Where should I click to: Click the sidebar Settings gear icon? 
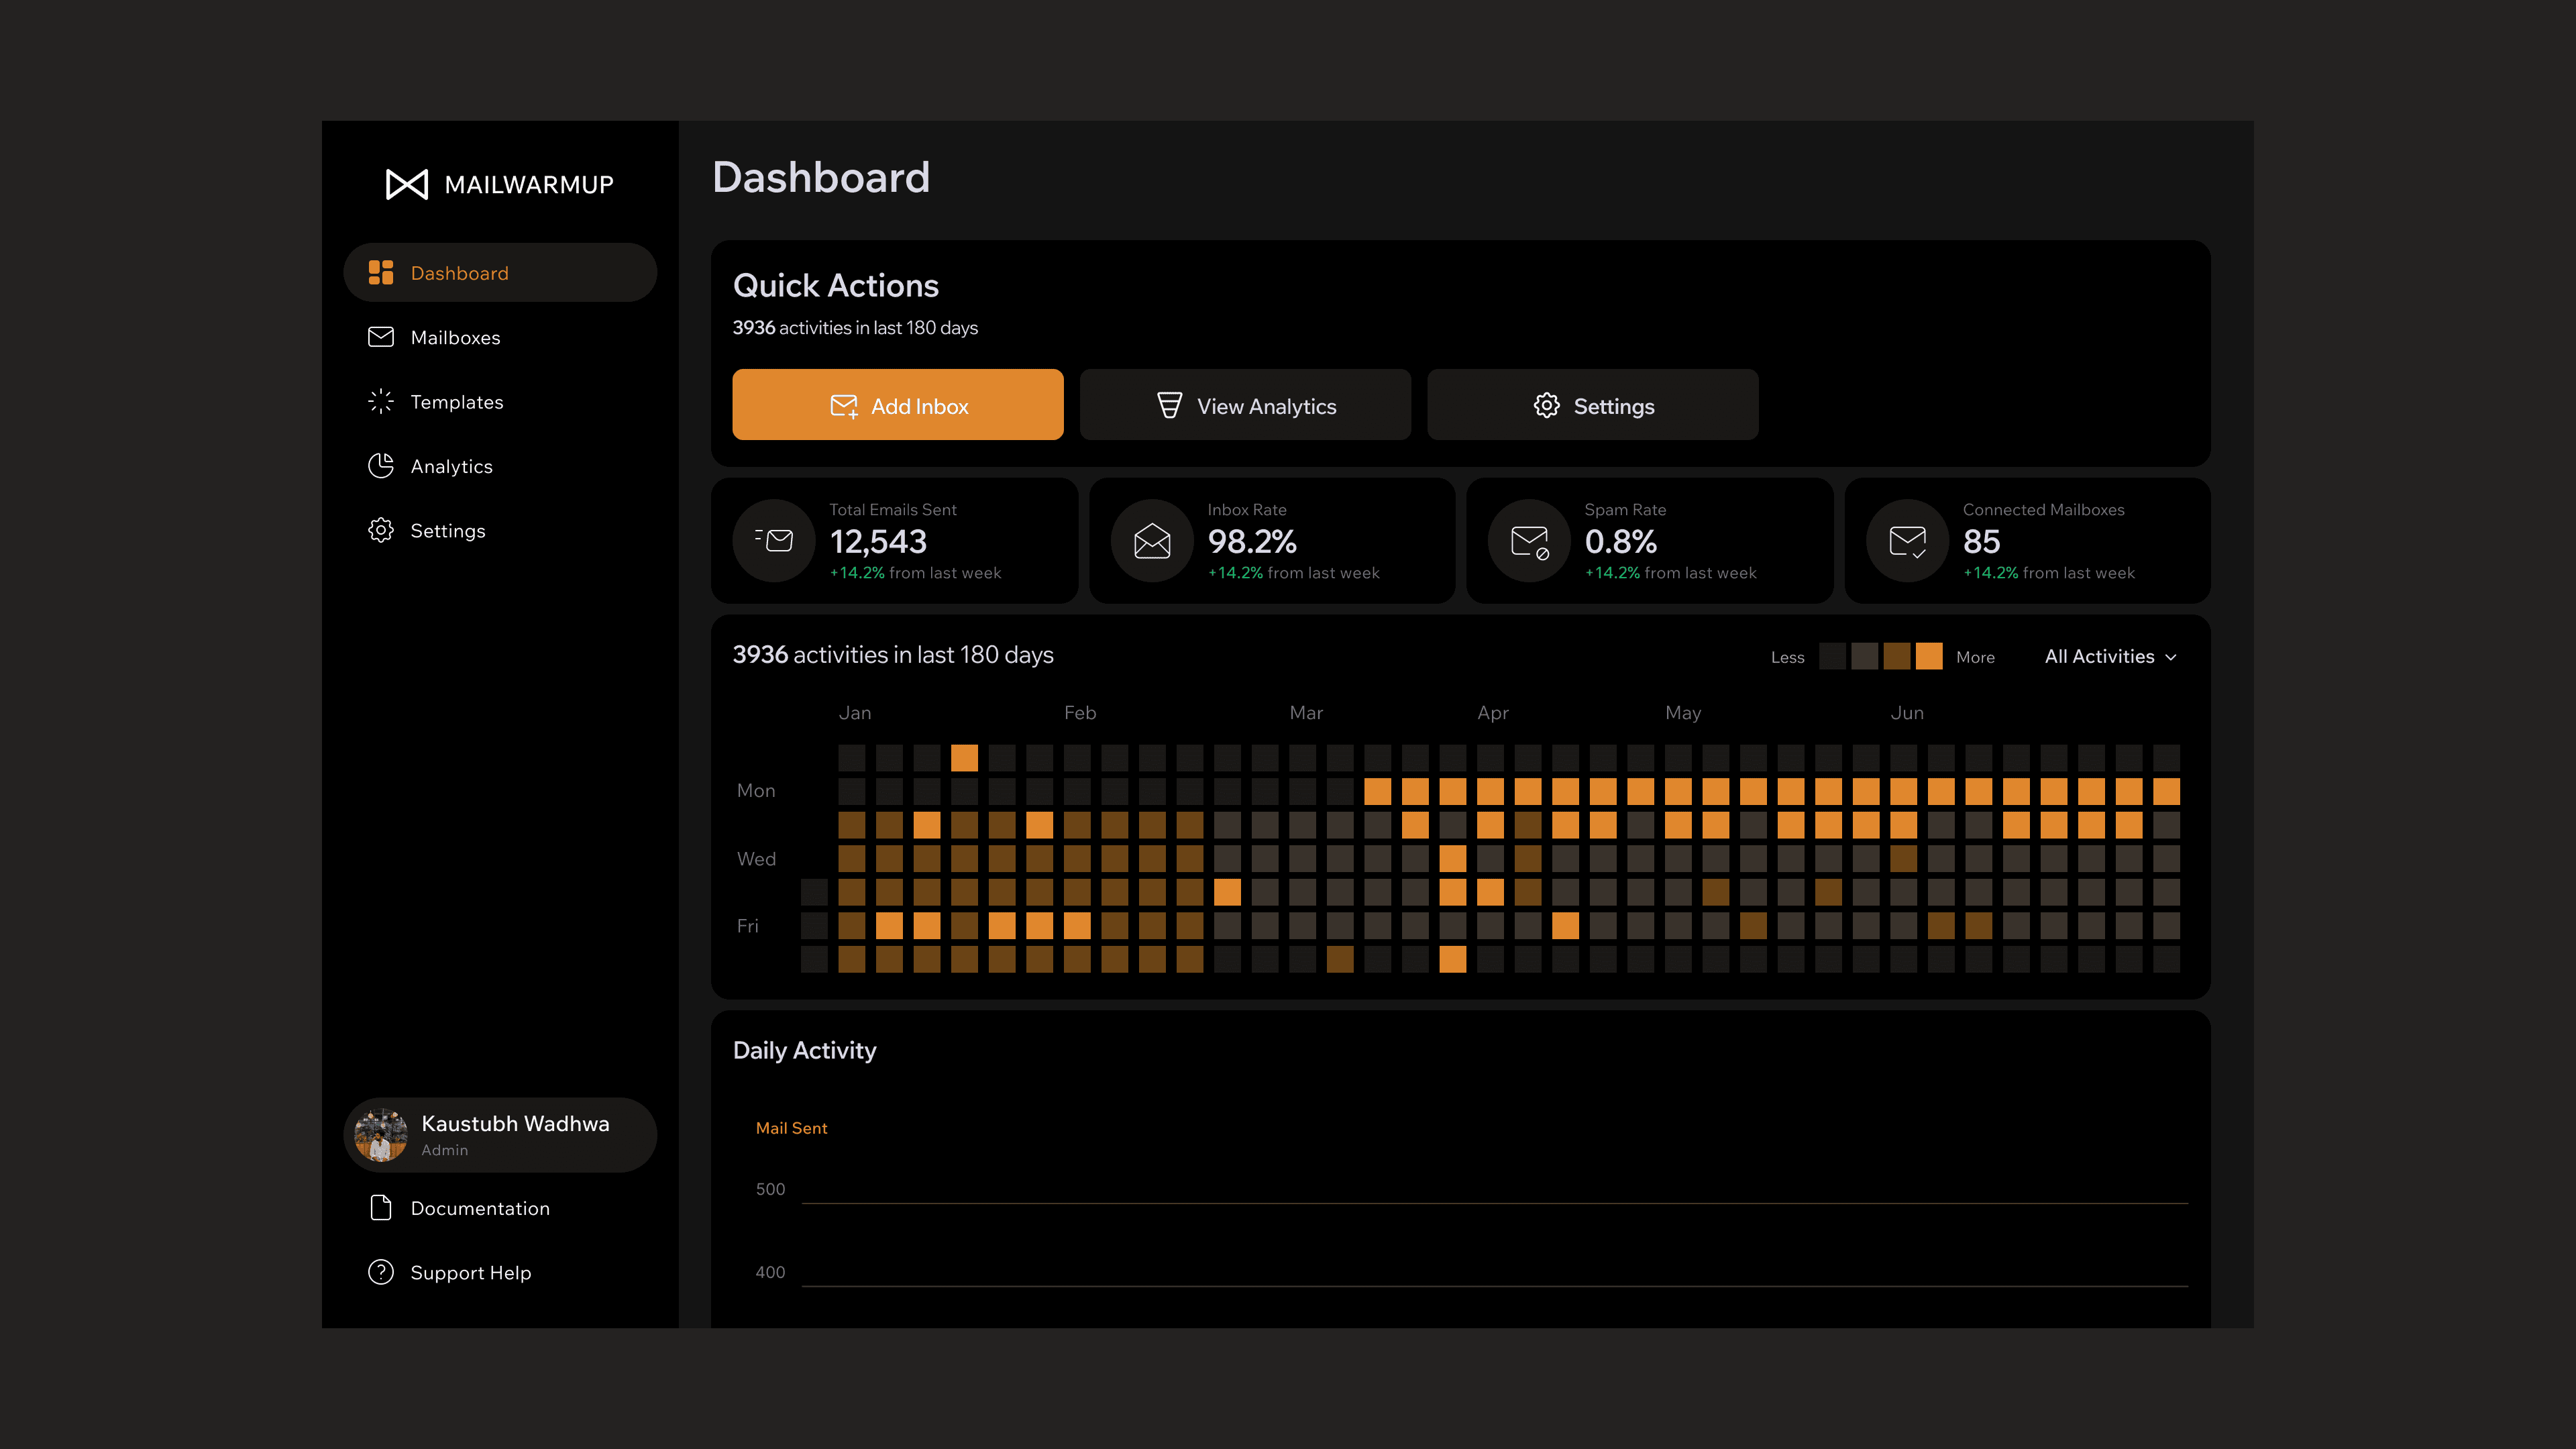[x=381, y=530]
